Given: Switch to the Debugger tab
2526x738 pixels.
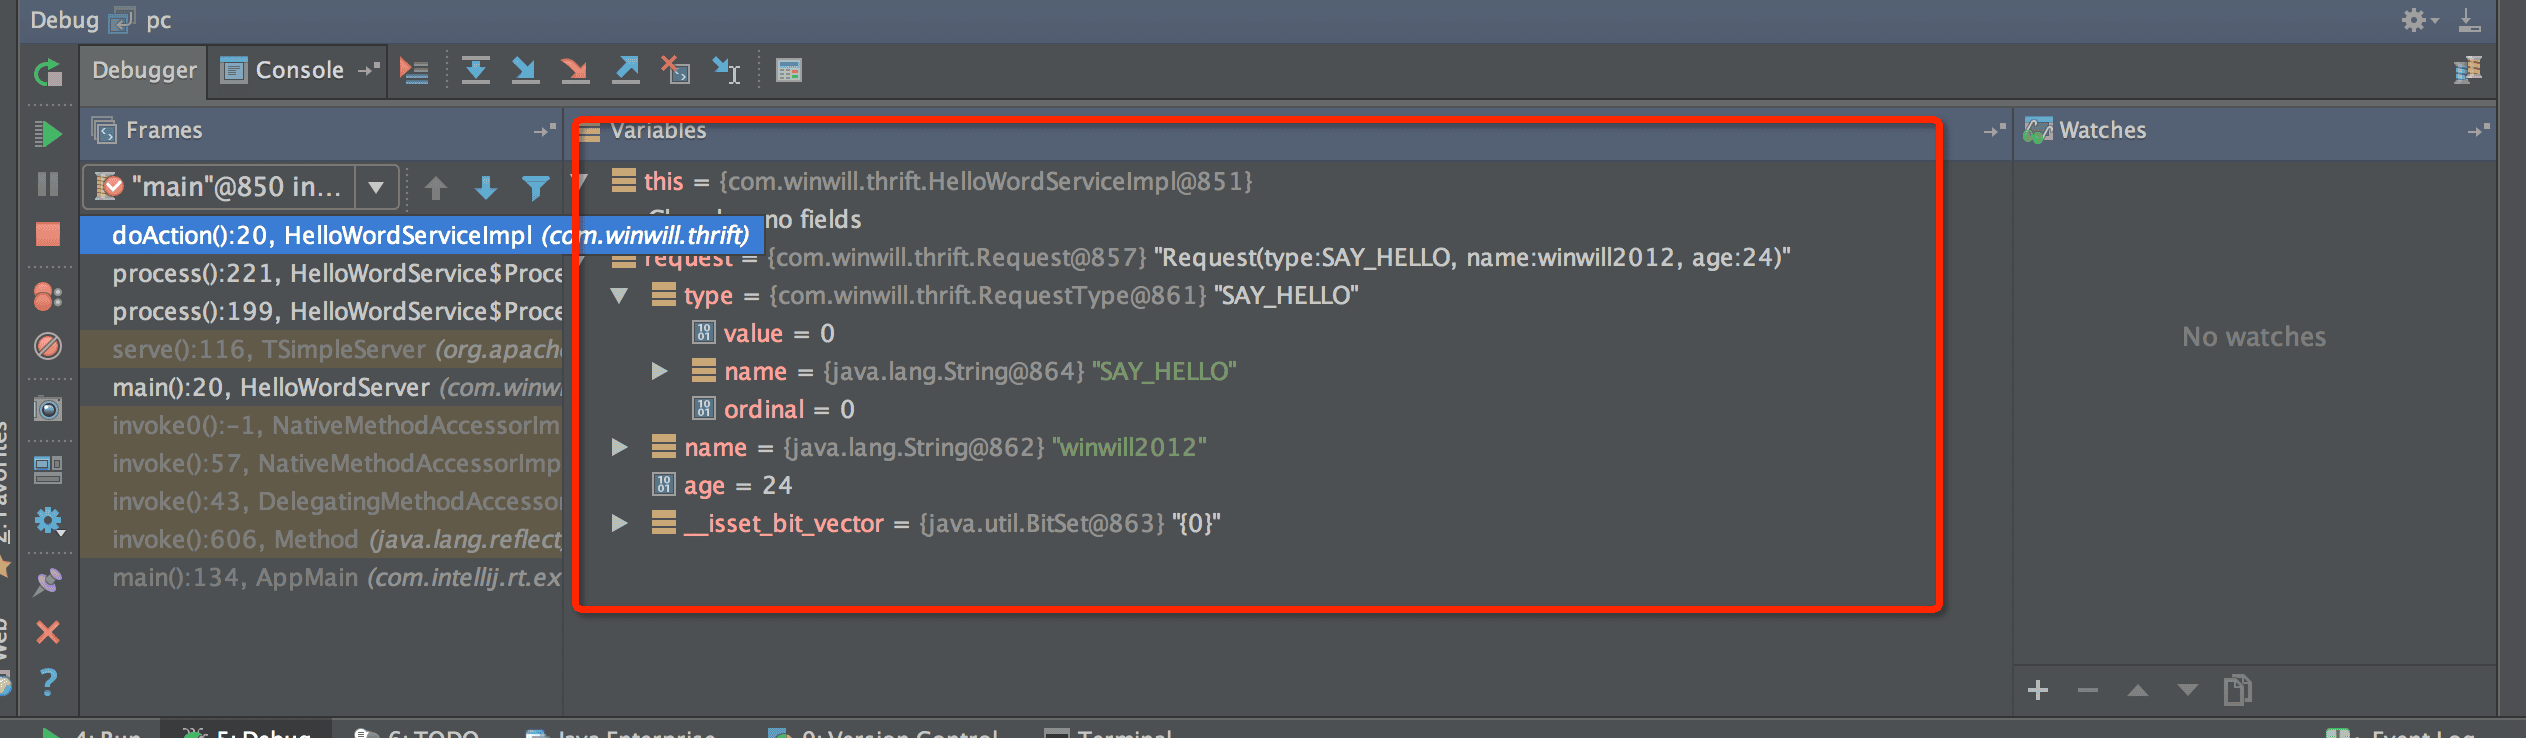Looking at the screenshot, I should click(x=144, y=70).
